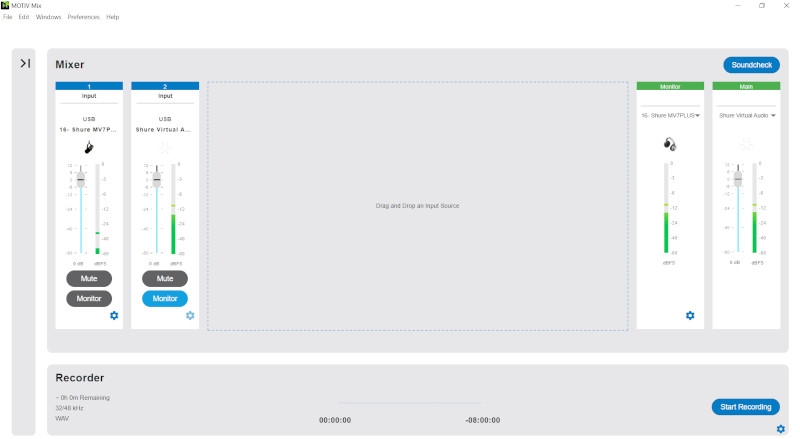Select the green Main strip header
800x439 pixels.
click(746, 86)
